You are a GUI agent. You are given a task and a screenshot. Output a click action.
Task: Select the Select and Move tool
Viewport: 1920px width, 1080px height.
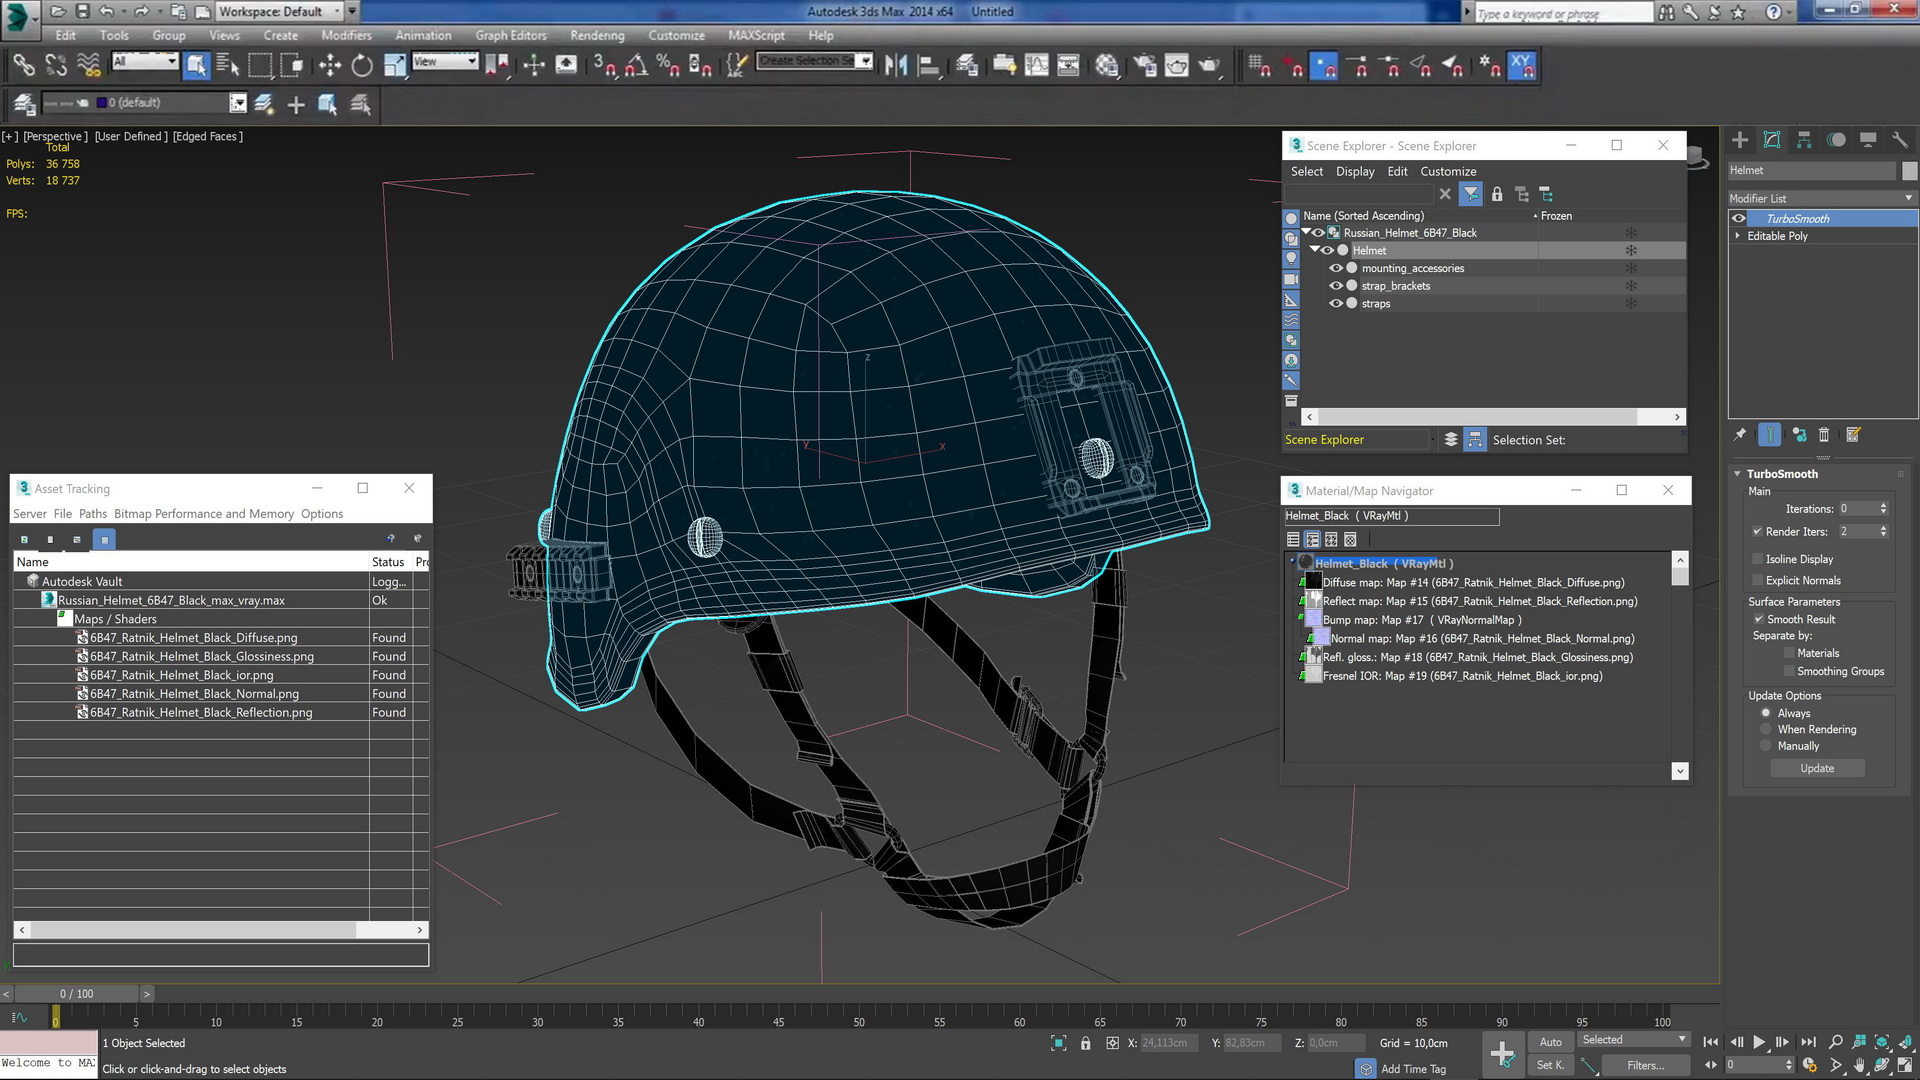(x=329, y=66)
